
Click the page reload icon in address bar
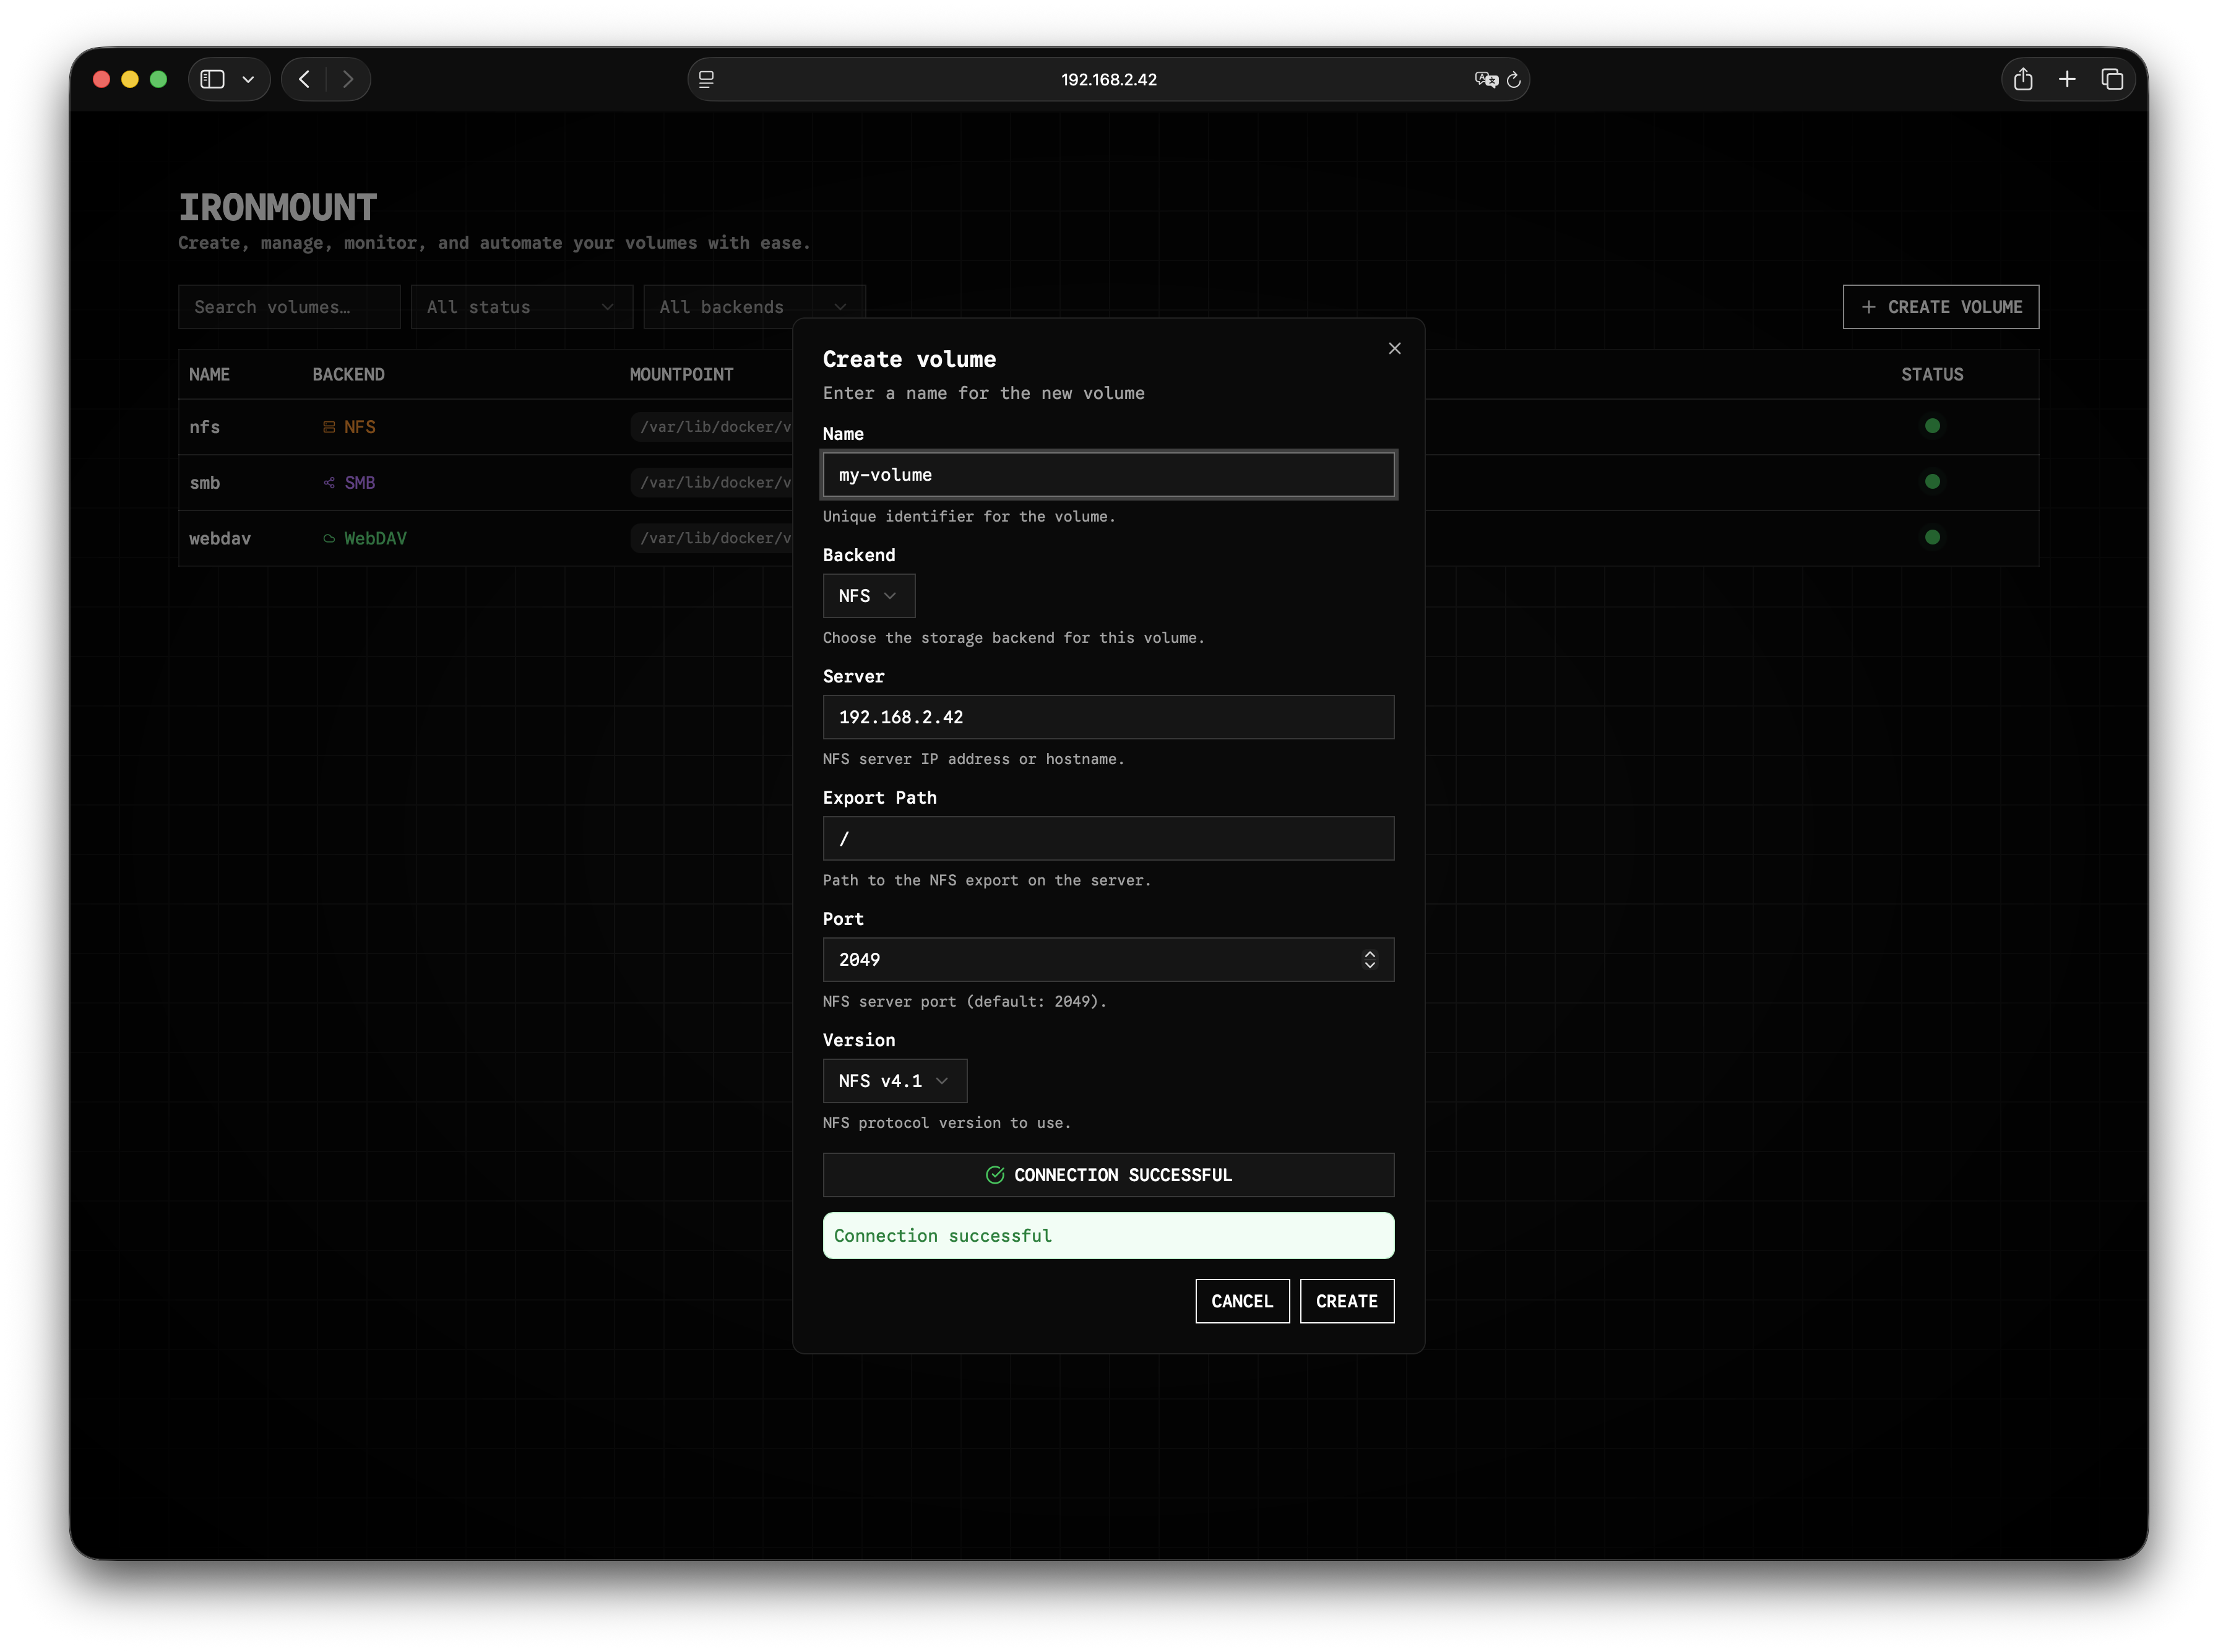point(1513,80)
